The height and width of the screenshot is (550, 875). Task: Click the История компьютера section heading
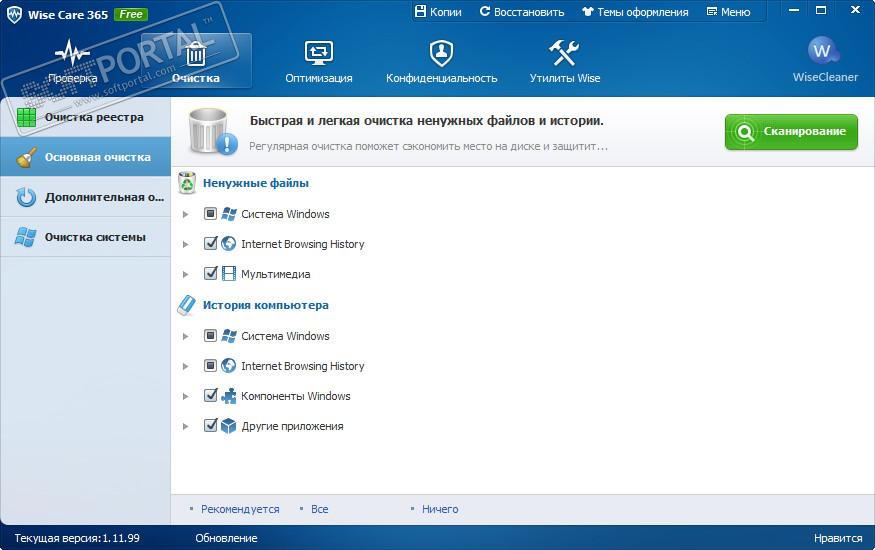point(266,305)
